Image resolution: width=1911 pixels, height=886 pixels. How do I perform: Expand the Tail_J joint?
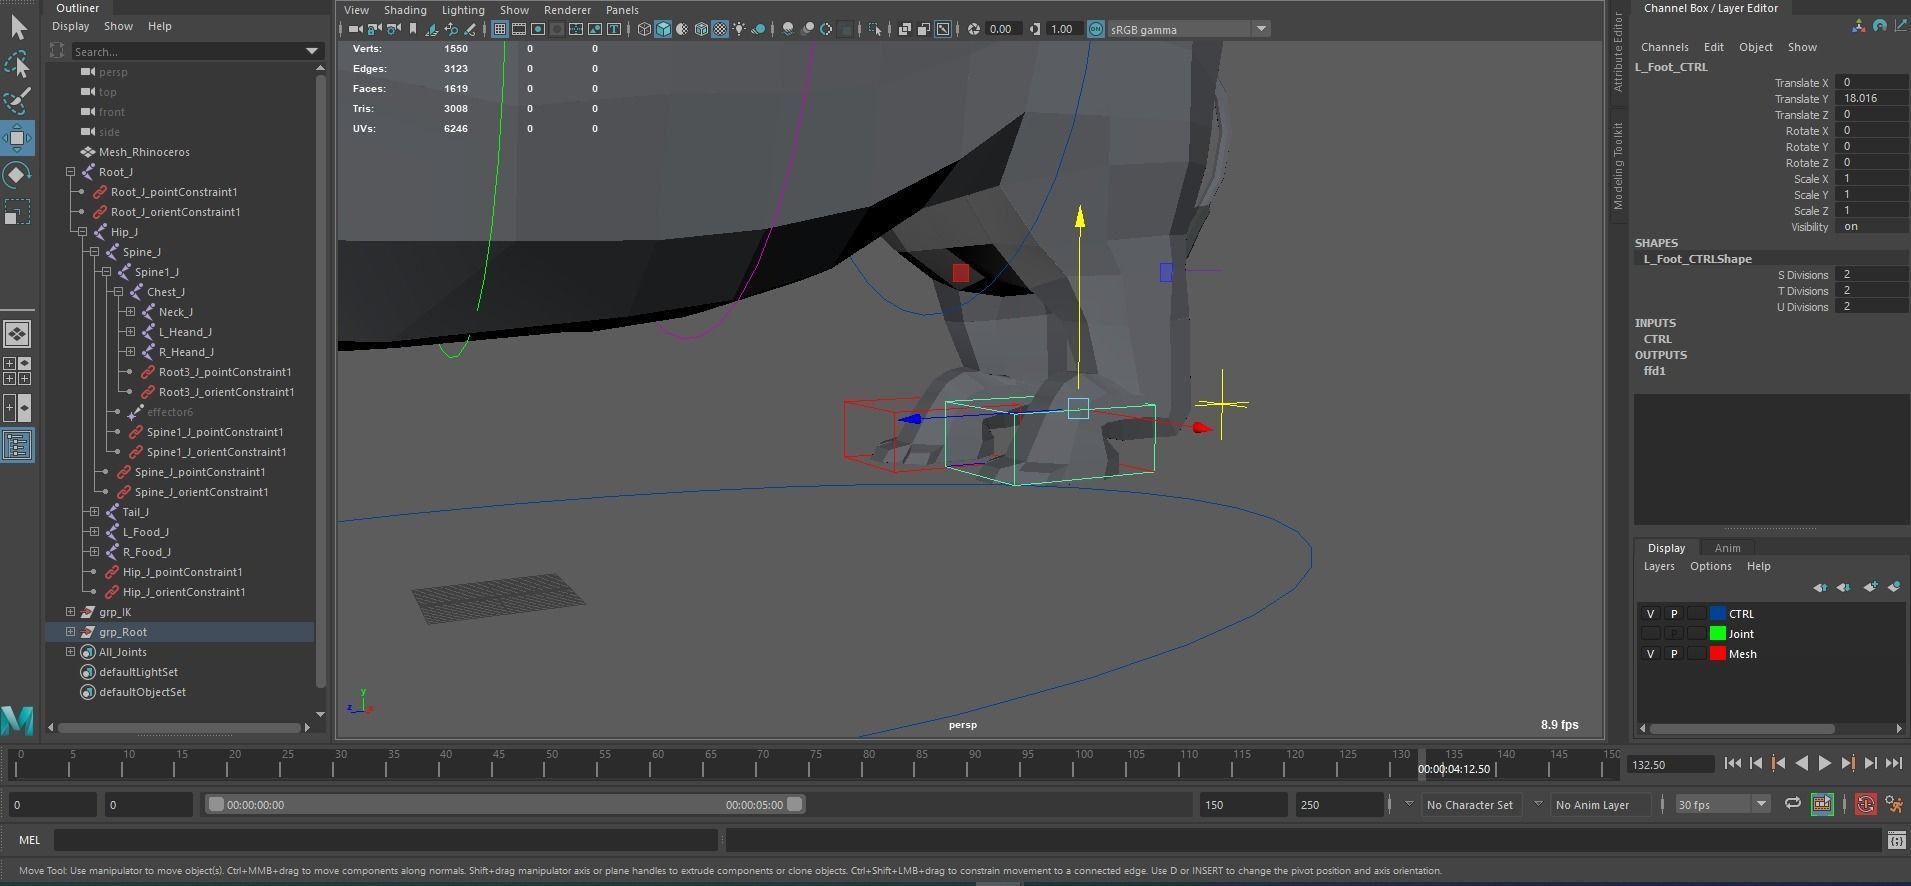point(94,512)
